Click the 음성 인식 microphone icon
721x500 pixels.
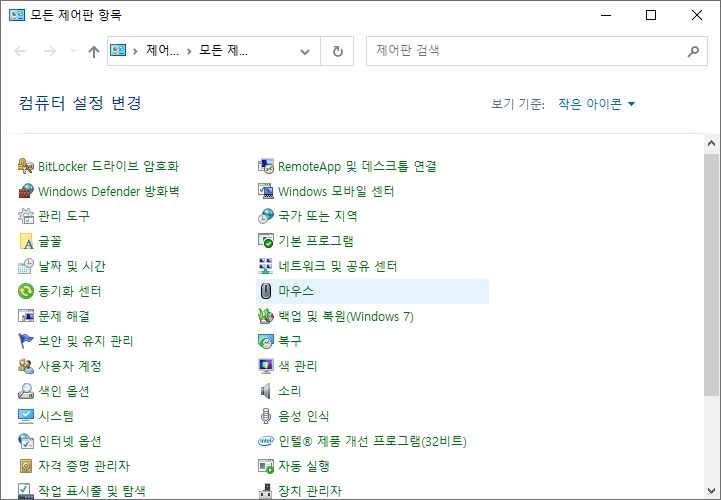click(x=266, y=416)
